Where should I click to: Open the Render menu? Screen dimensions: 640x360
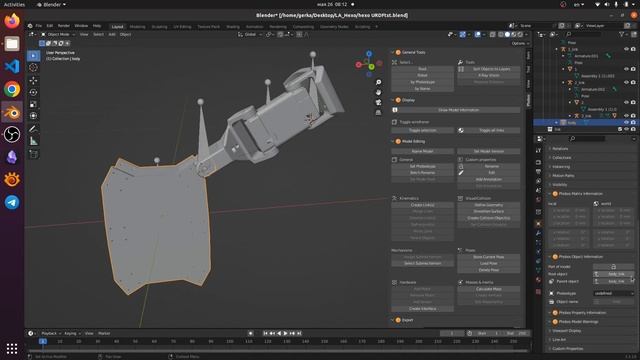64,26
